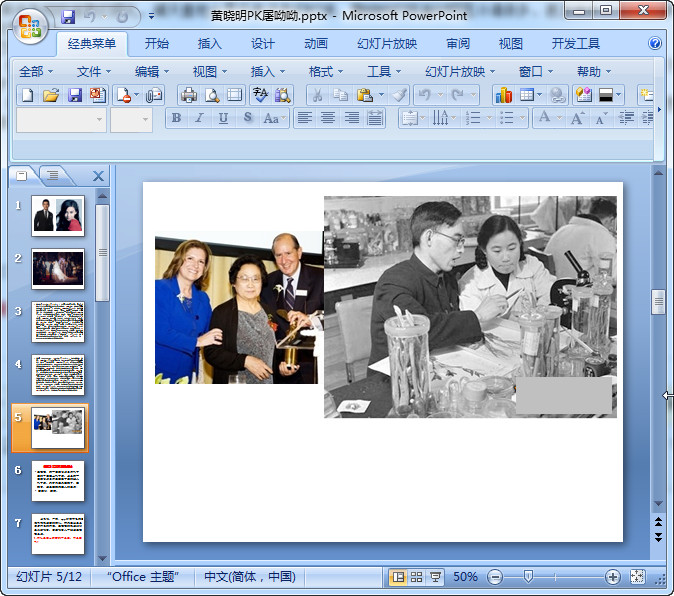674x596 pixels.
Task: Expand the 格式 dropdown menu
Action: click(326, 71)
